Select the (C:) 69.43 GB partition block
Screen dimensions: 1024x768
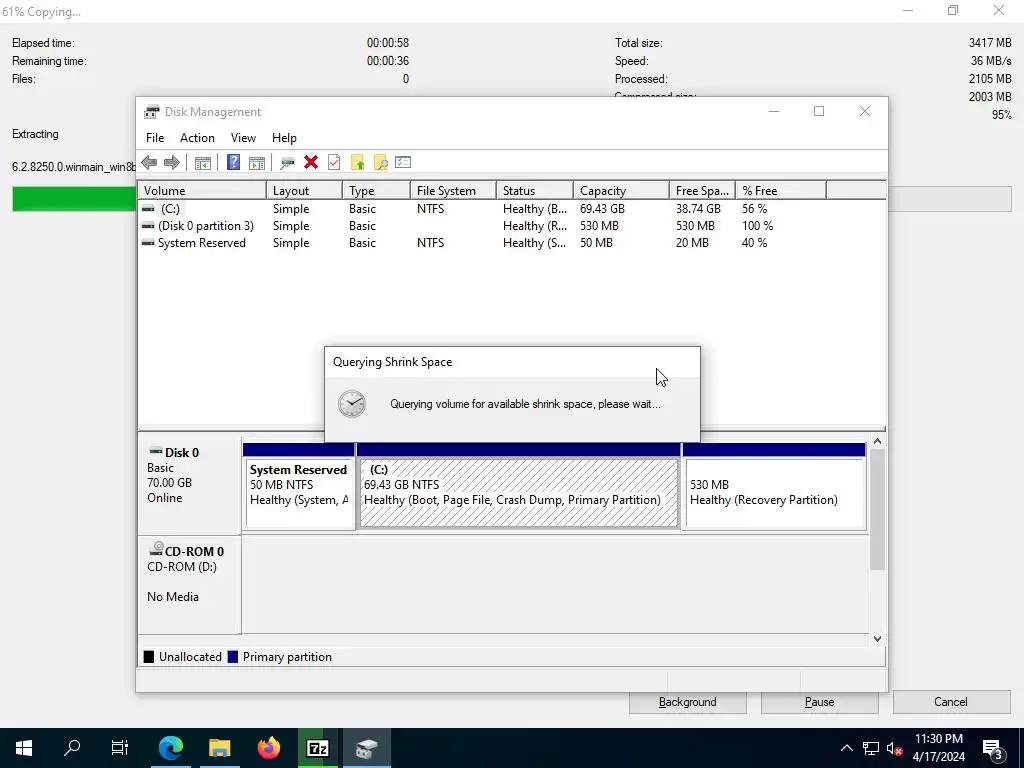pyautogui.click(x=519, y=493)
